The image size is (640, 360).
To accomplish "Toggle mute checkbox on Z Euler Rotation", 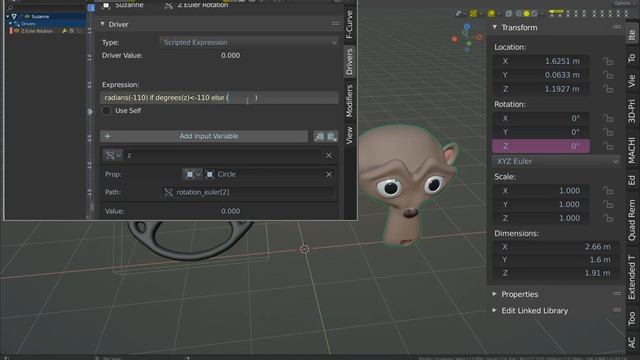I will click(x=72, y=31).
